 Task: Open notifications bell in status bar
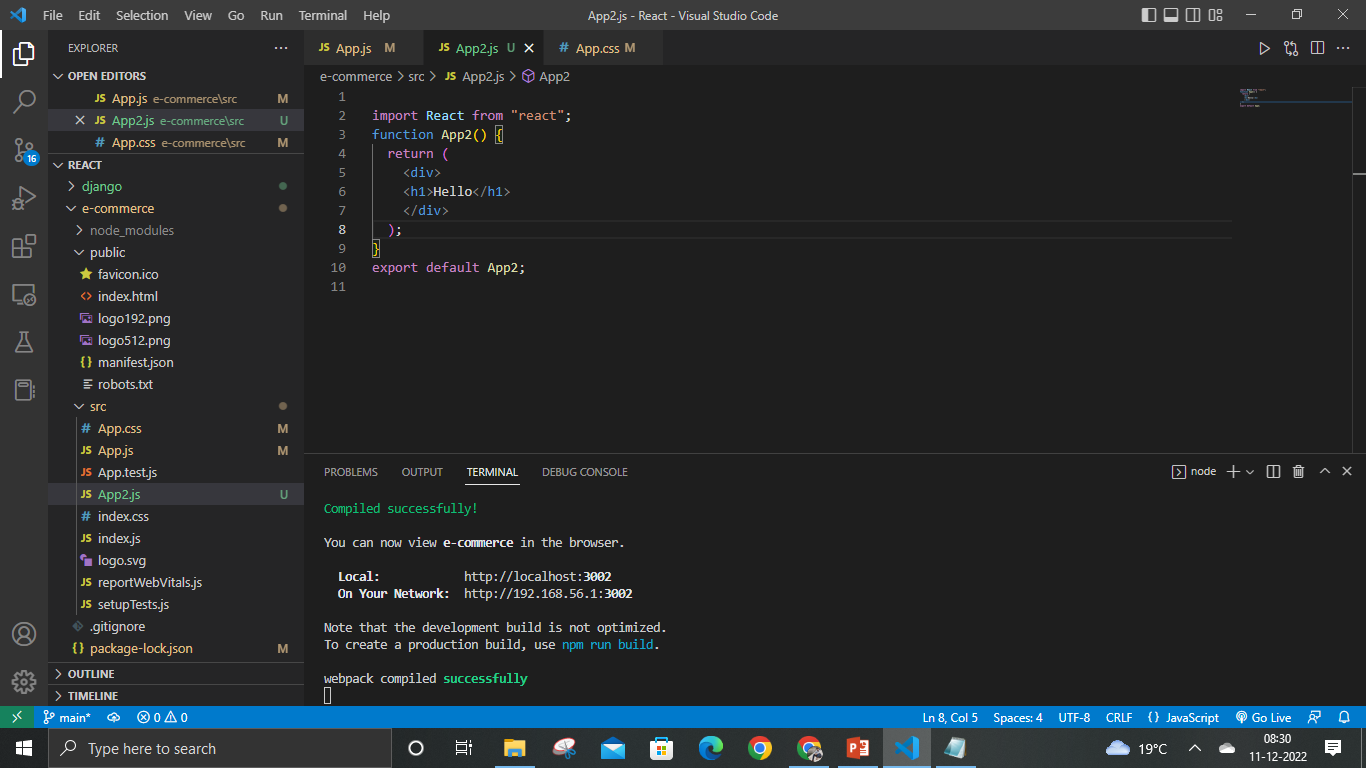click(x=1345, y=717)
